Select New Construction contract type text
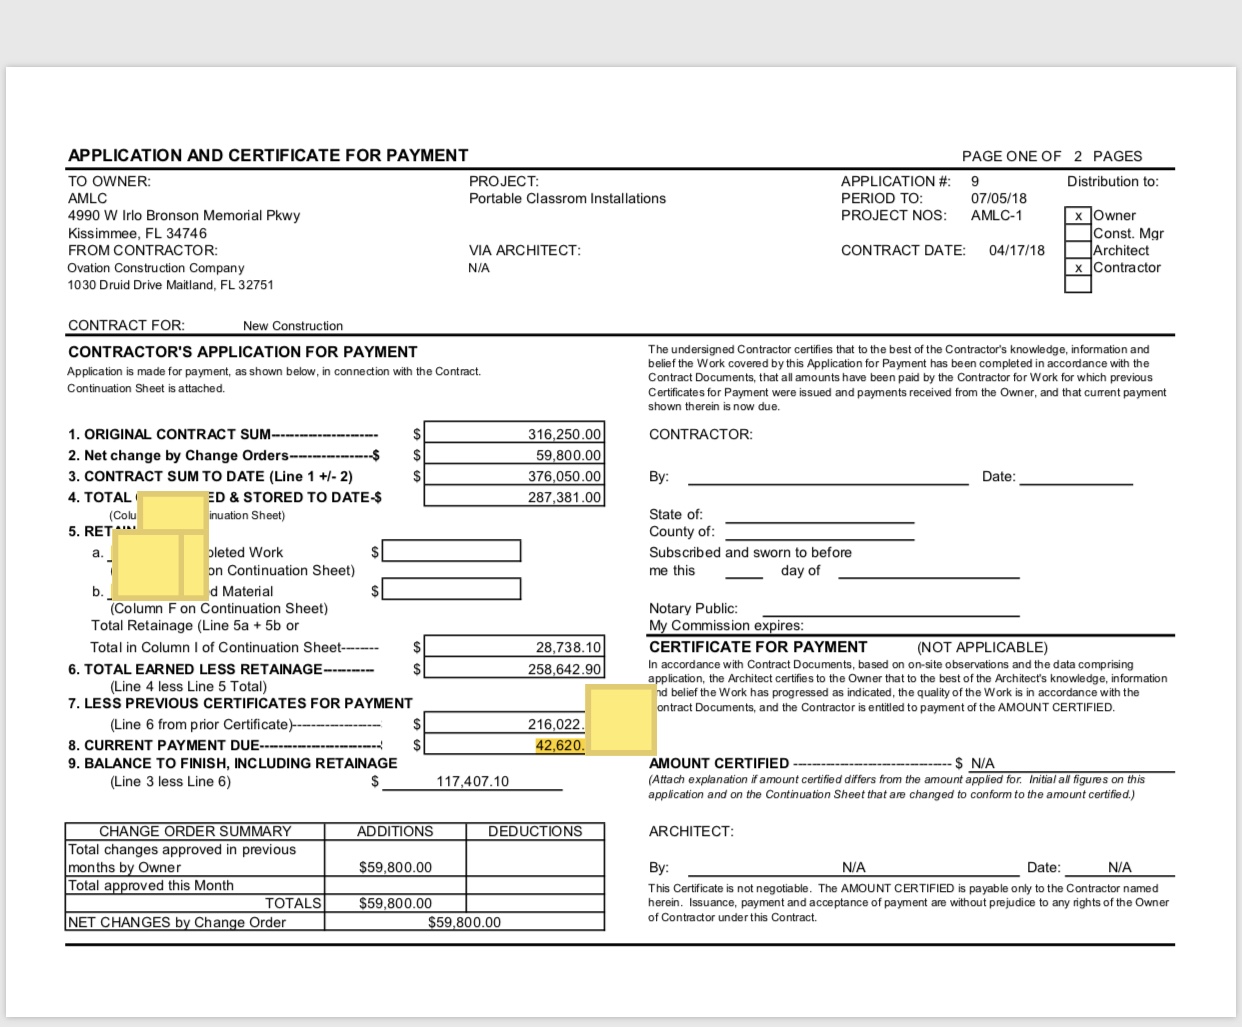 (293, 326)
